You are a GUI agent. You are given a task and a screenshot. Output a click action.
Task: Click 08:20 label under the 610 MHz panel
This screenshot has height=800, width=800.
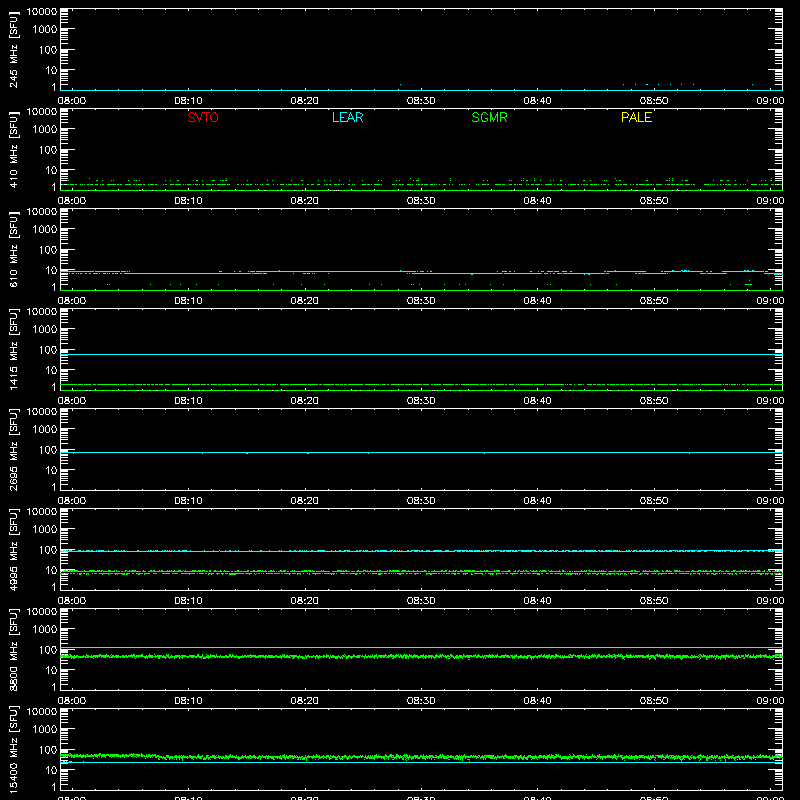pos(305,301)
